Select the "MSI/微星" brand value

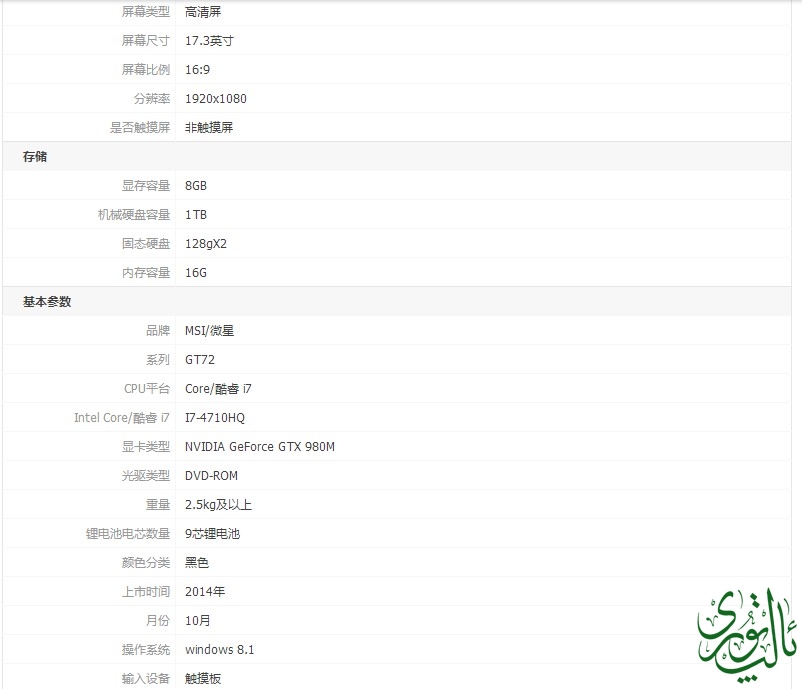click(210, 331)
